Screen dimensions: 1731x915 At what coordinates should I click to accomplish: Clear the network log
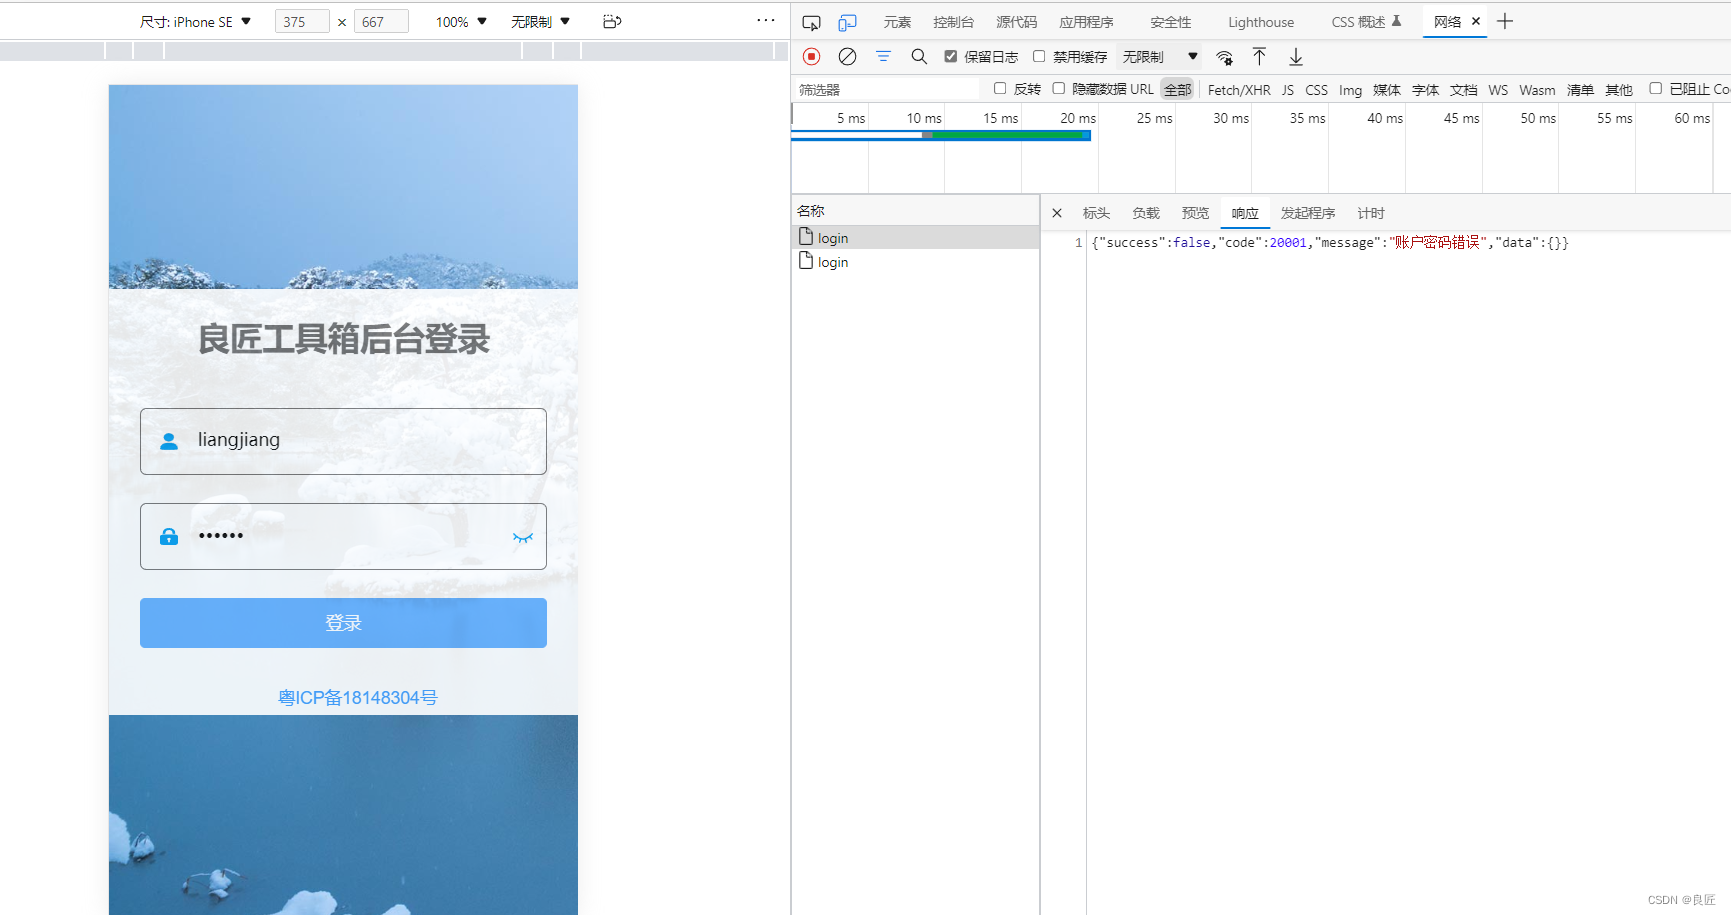pyautogui.click(x=847, y=57)
